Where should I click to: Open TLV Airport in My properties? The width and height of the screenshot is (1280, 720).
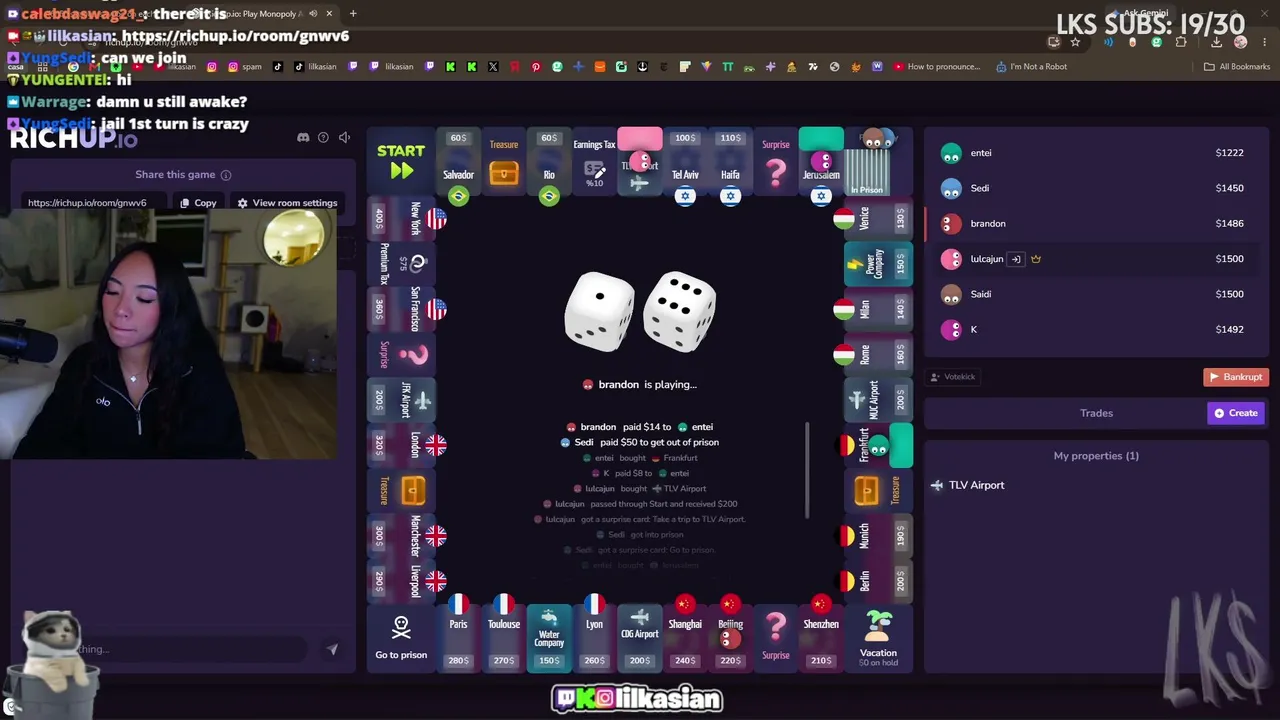tap(1096, 485)
